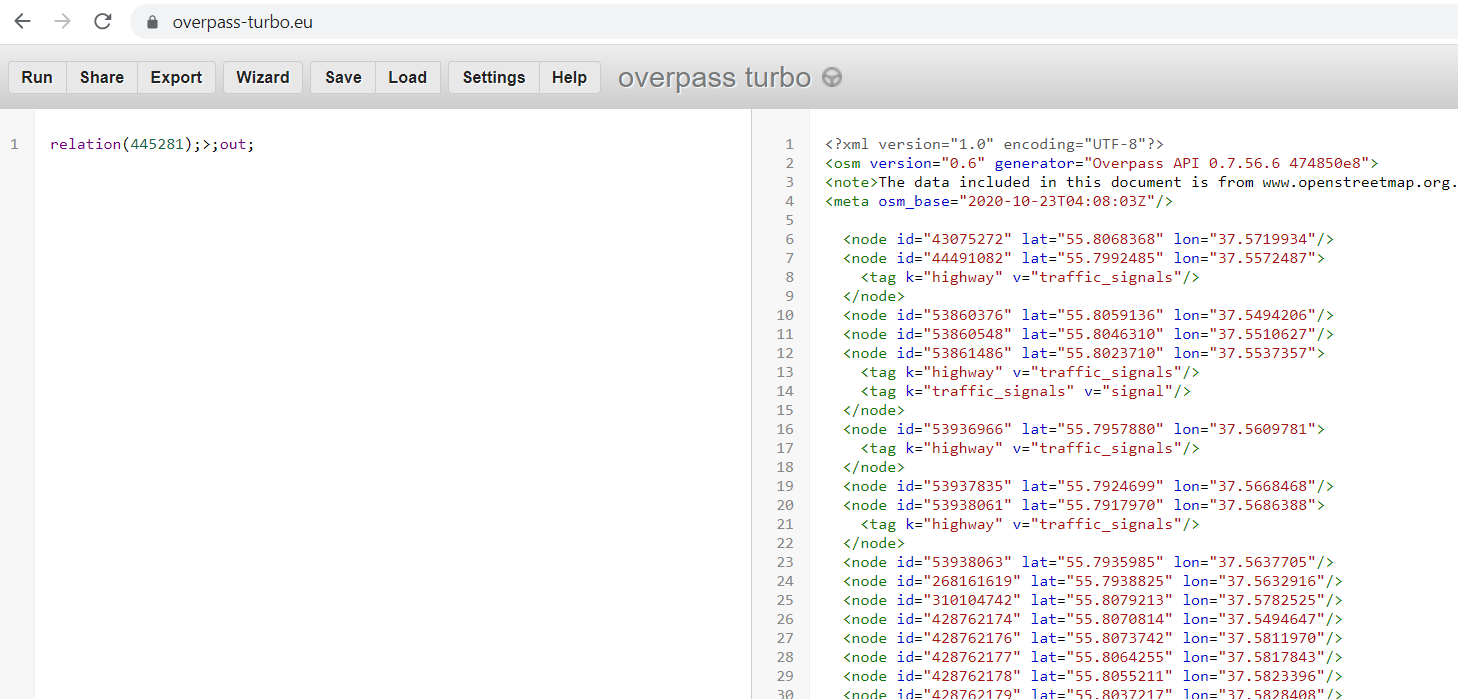The width and height of the screenshot is (1458, 699).
Task: Click the padlock site security icon
Action: (153, 22)
